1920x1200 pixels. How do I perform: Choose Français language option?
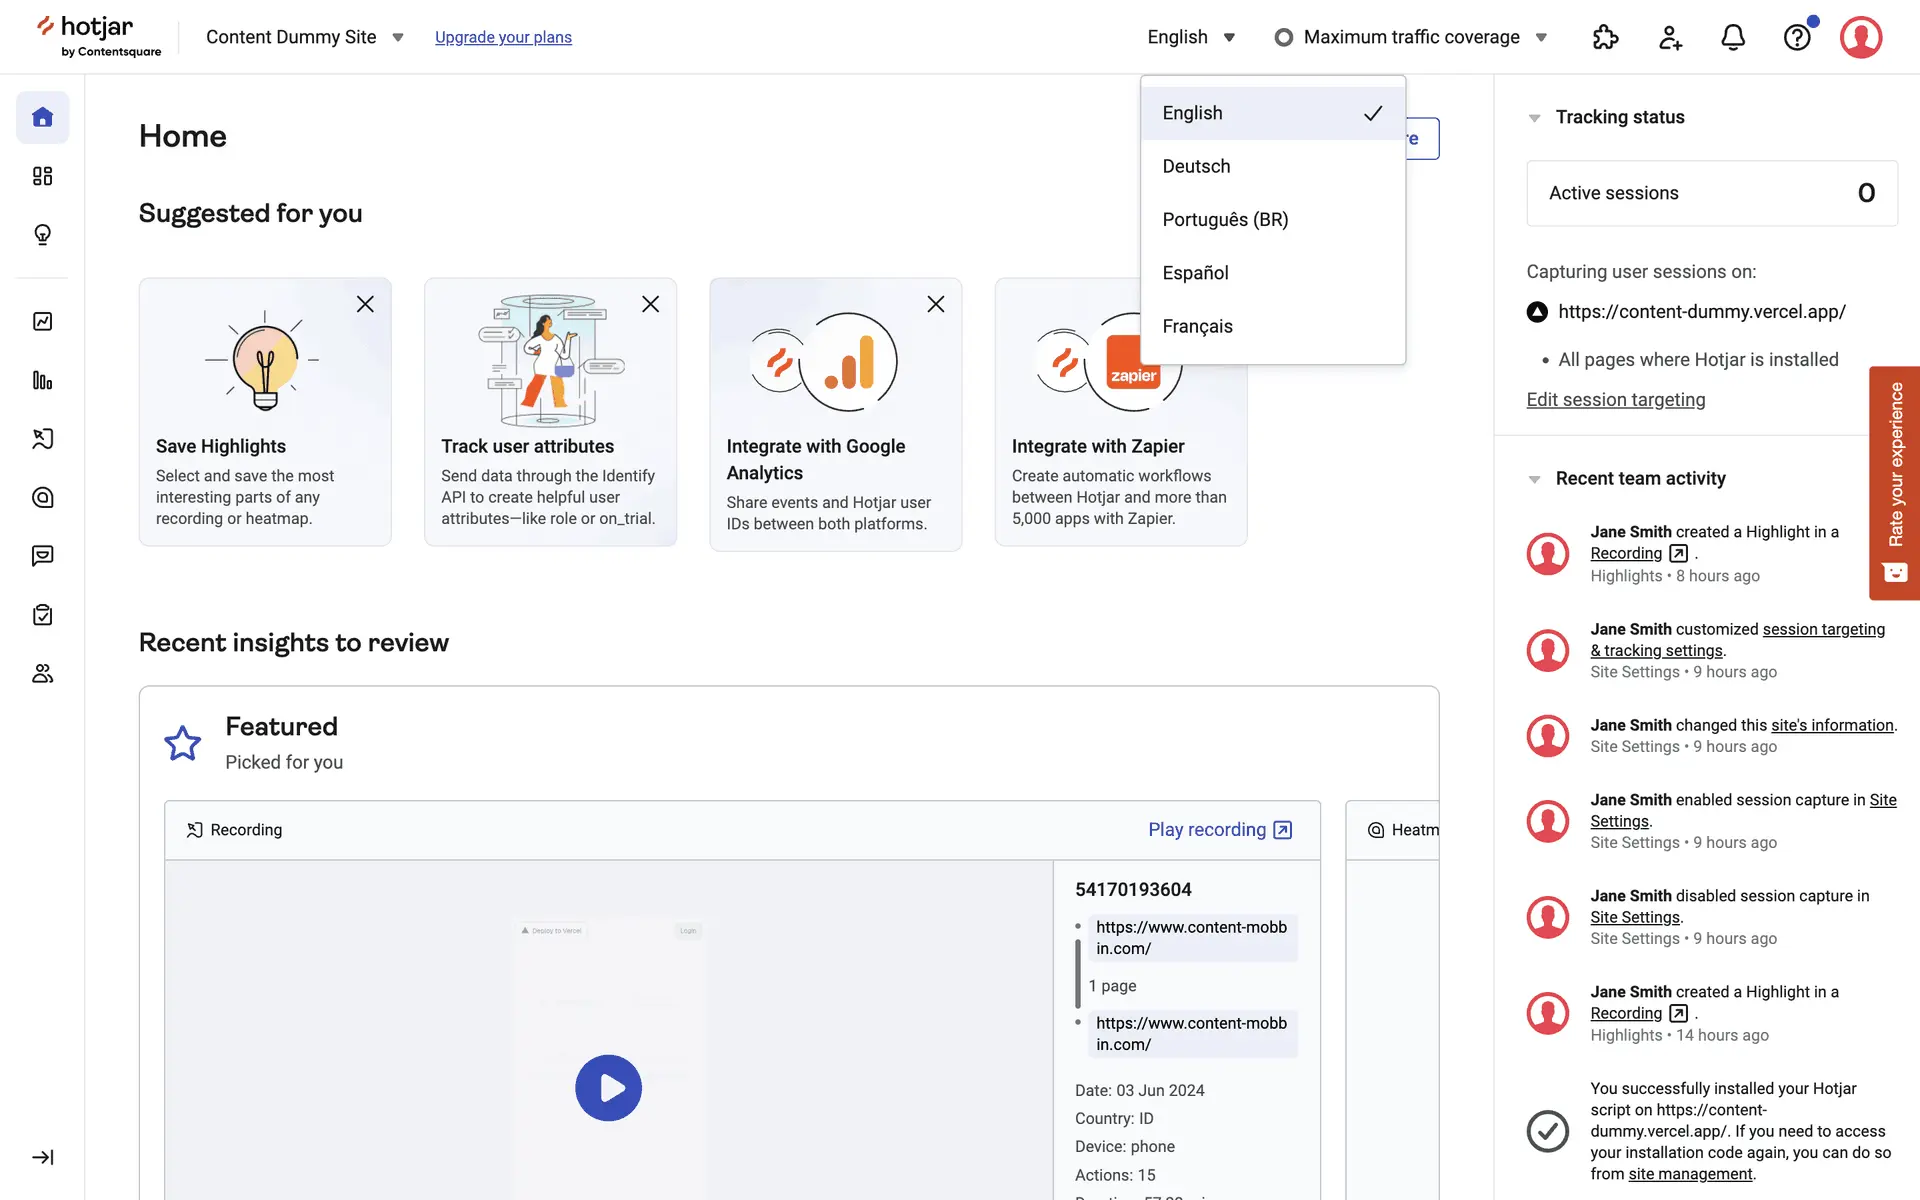(x=1197, y=326)
